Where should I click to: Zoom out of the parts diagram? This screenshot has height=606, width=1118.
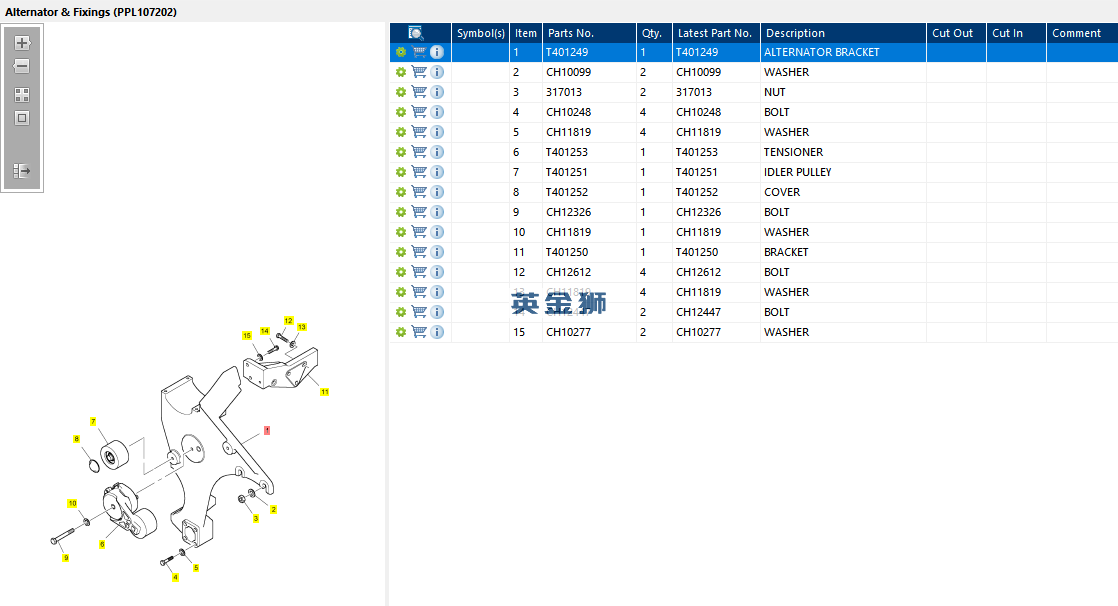tap(22, 66)
